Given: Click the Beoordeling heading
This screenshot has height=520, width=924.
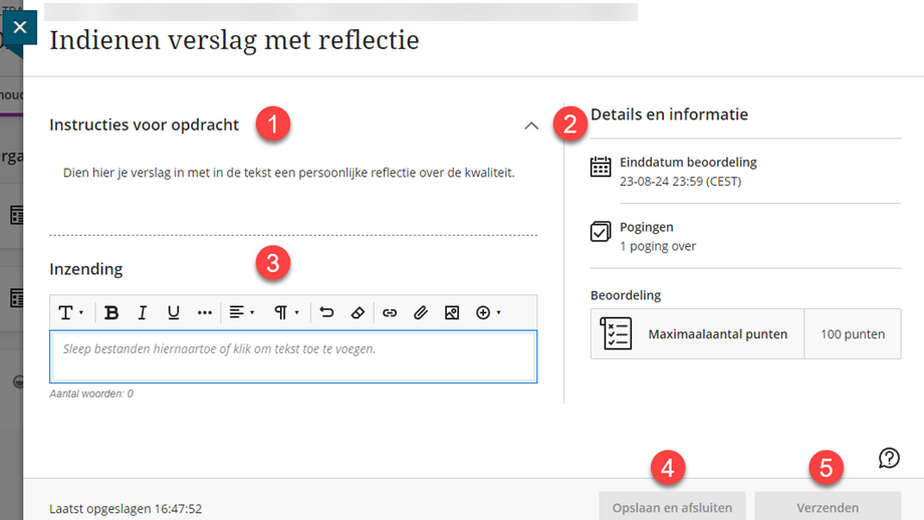Looking at the screenshot, I should 626,295.
